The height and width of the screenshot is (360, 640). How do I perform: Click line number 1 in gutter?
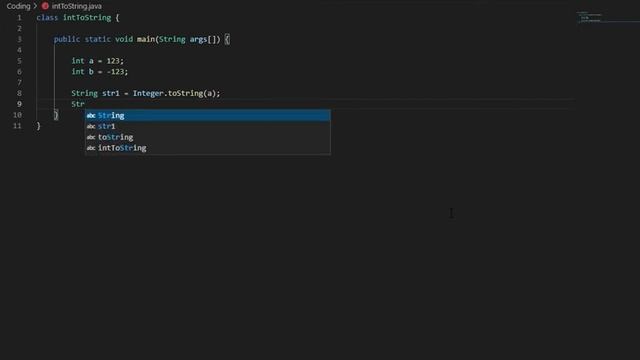pyautogui.click(x=19, y=18)
